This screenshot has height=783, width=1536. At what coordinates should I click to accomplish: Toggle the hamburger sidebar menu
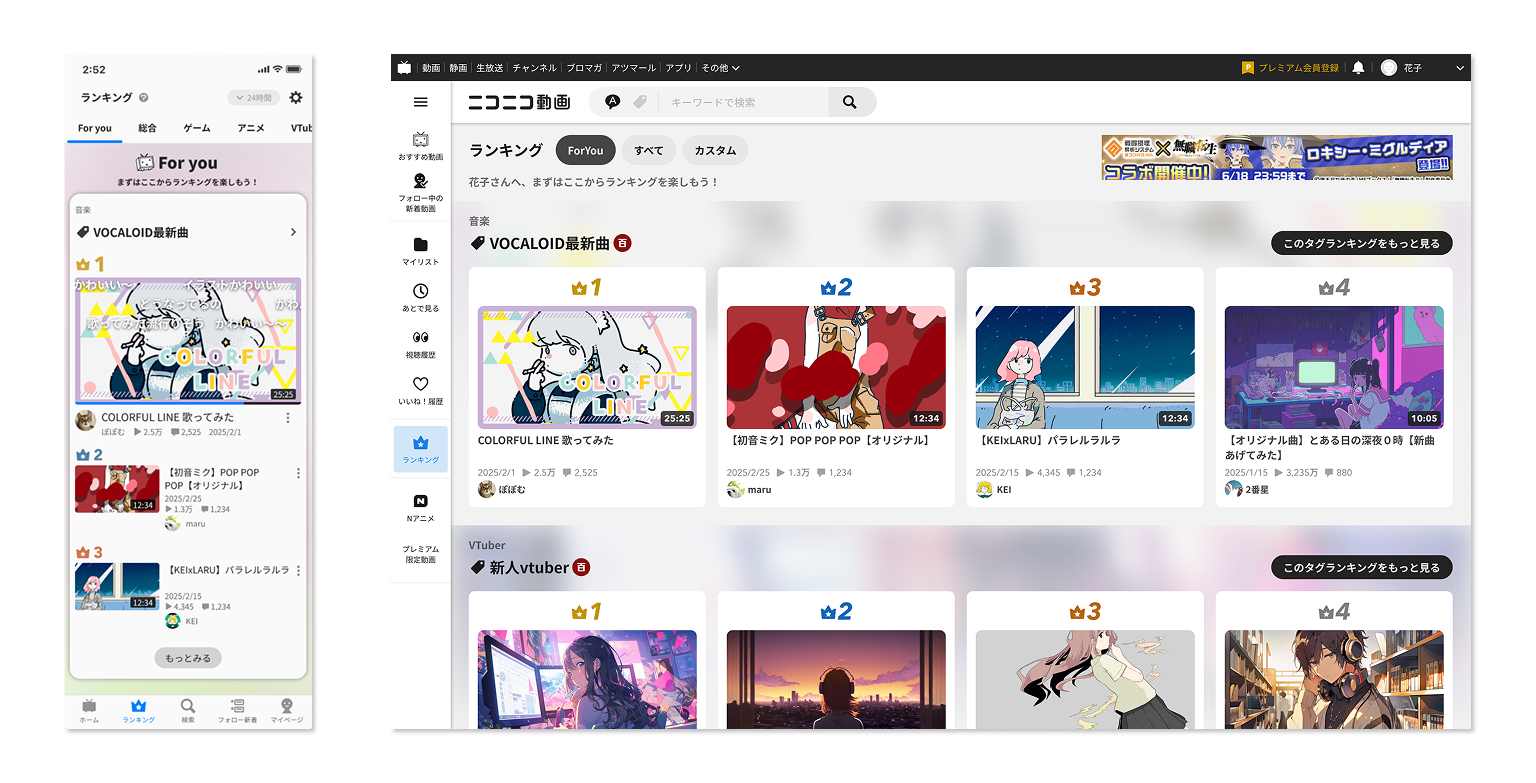[421, 102]
